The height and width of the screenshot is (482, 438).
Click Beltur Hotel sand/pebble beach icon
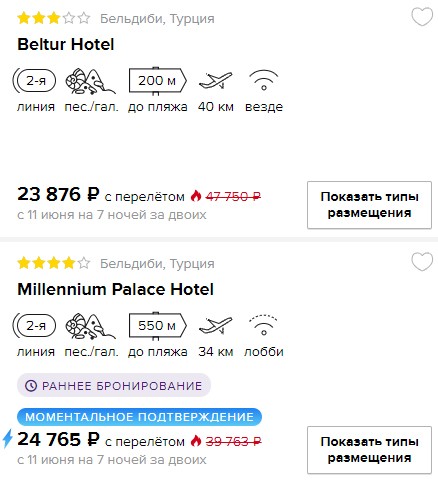90,81
